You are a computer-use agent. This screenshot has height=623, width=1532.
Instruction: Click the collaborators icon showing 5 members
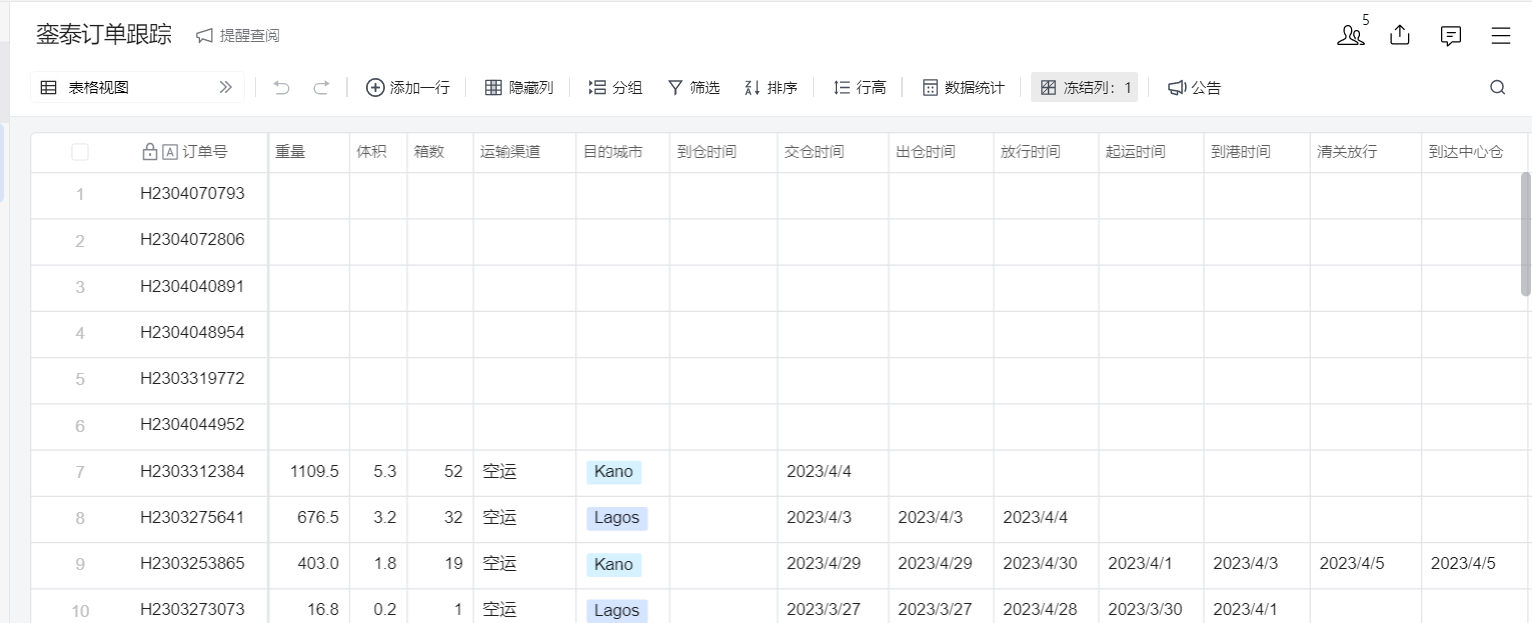(1350, 35)
